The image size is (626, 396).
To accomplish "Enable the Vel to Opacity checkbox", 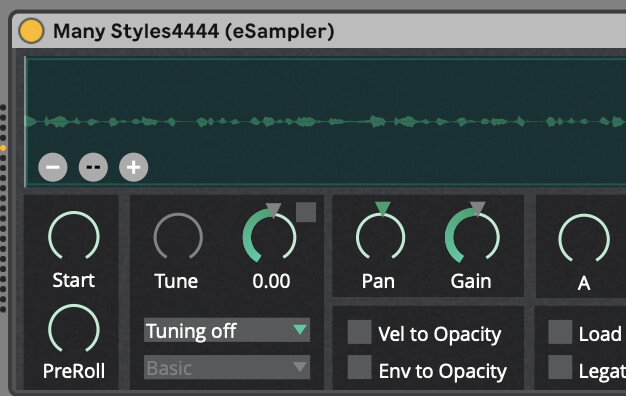I will (360, 332).
